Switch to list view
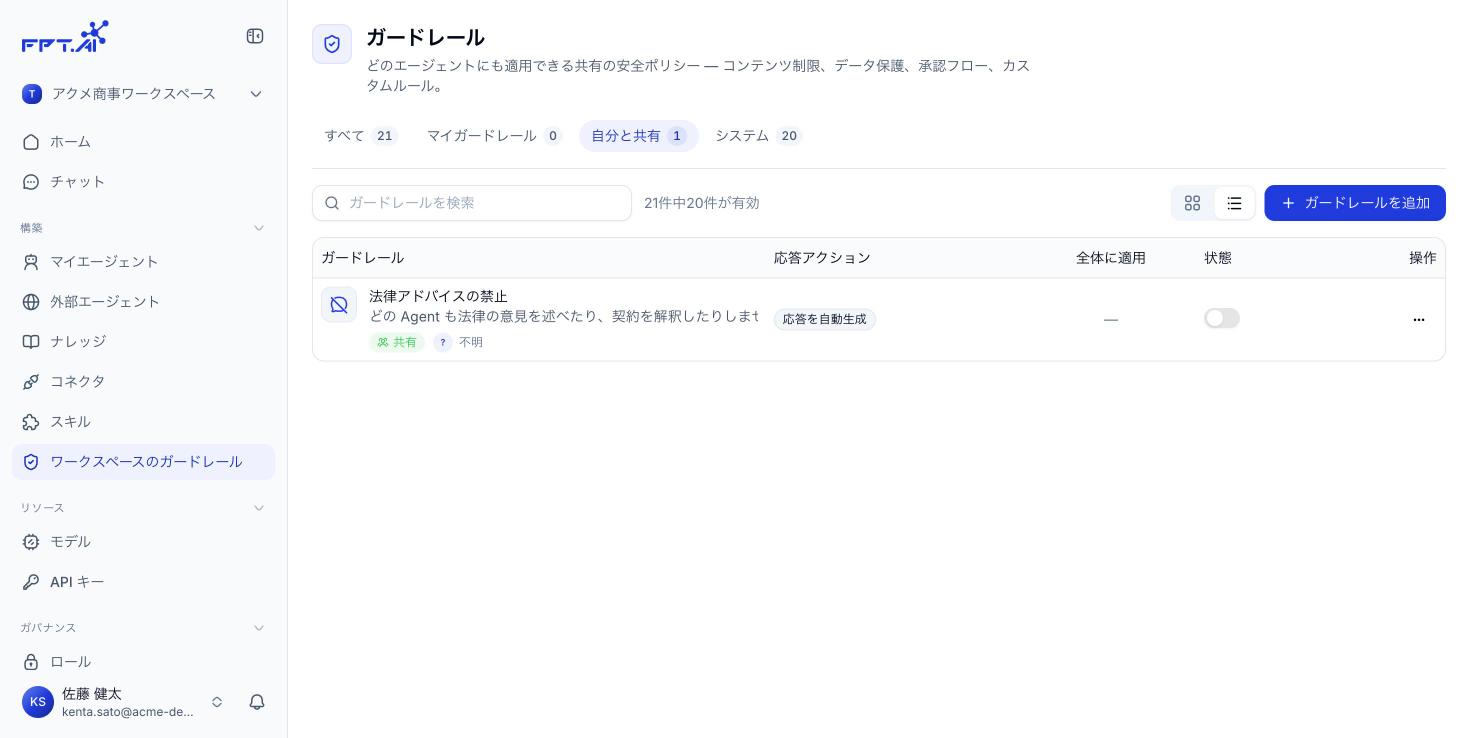 pyautogui.click(x=1234, y=203)
